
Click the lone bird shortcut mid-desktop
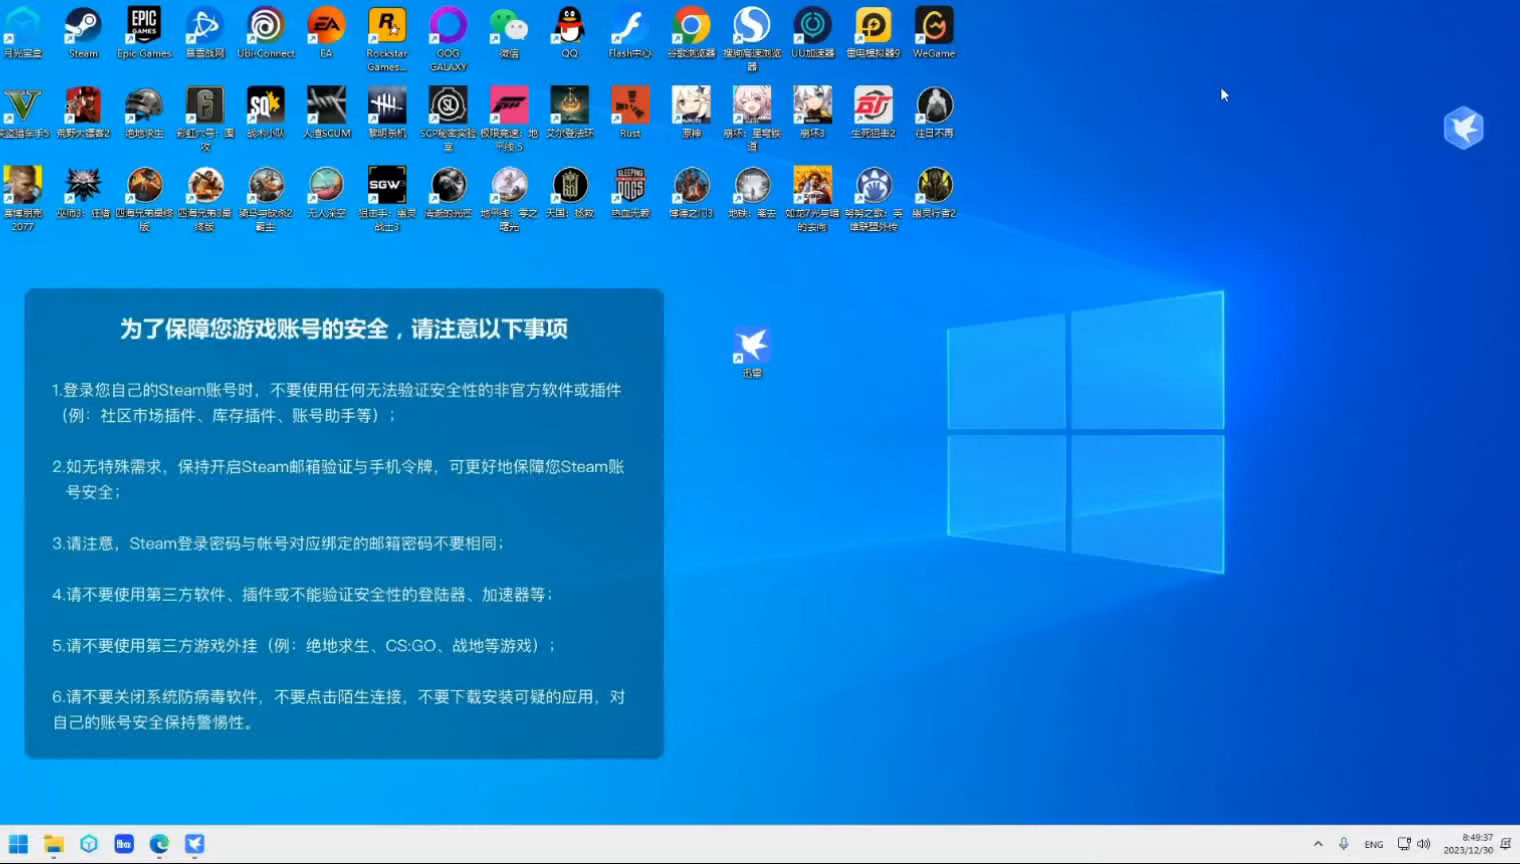(752, 346)
